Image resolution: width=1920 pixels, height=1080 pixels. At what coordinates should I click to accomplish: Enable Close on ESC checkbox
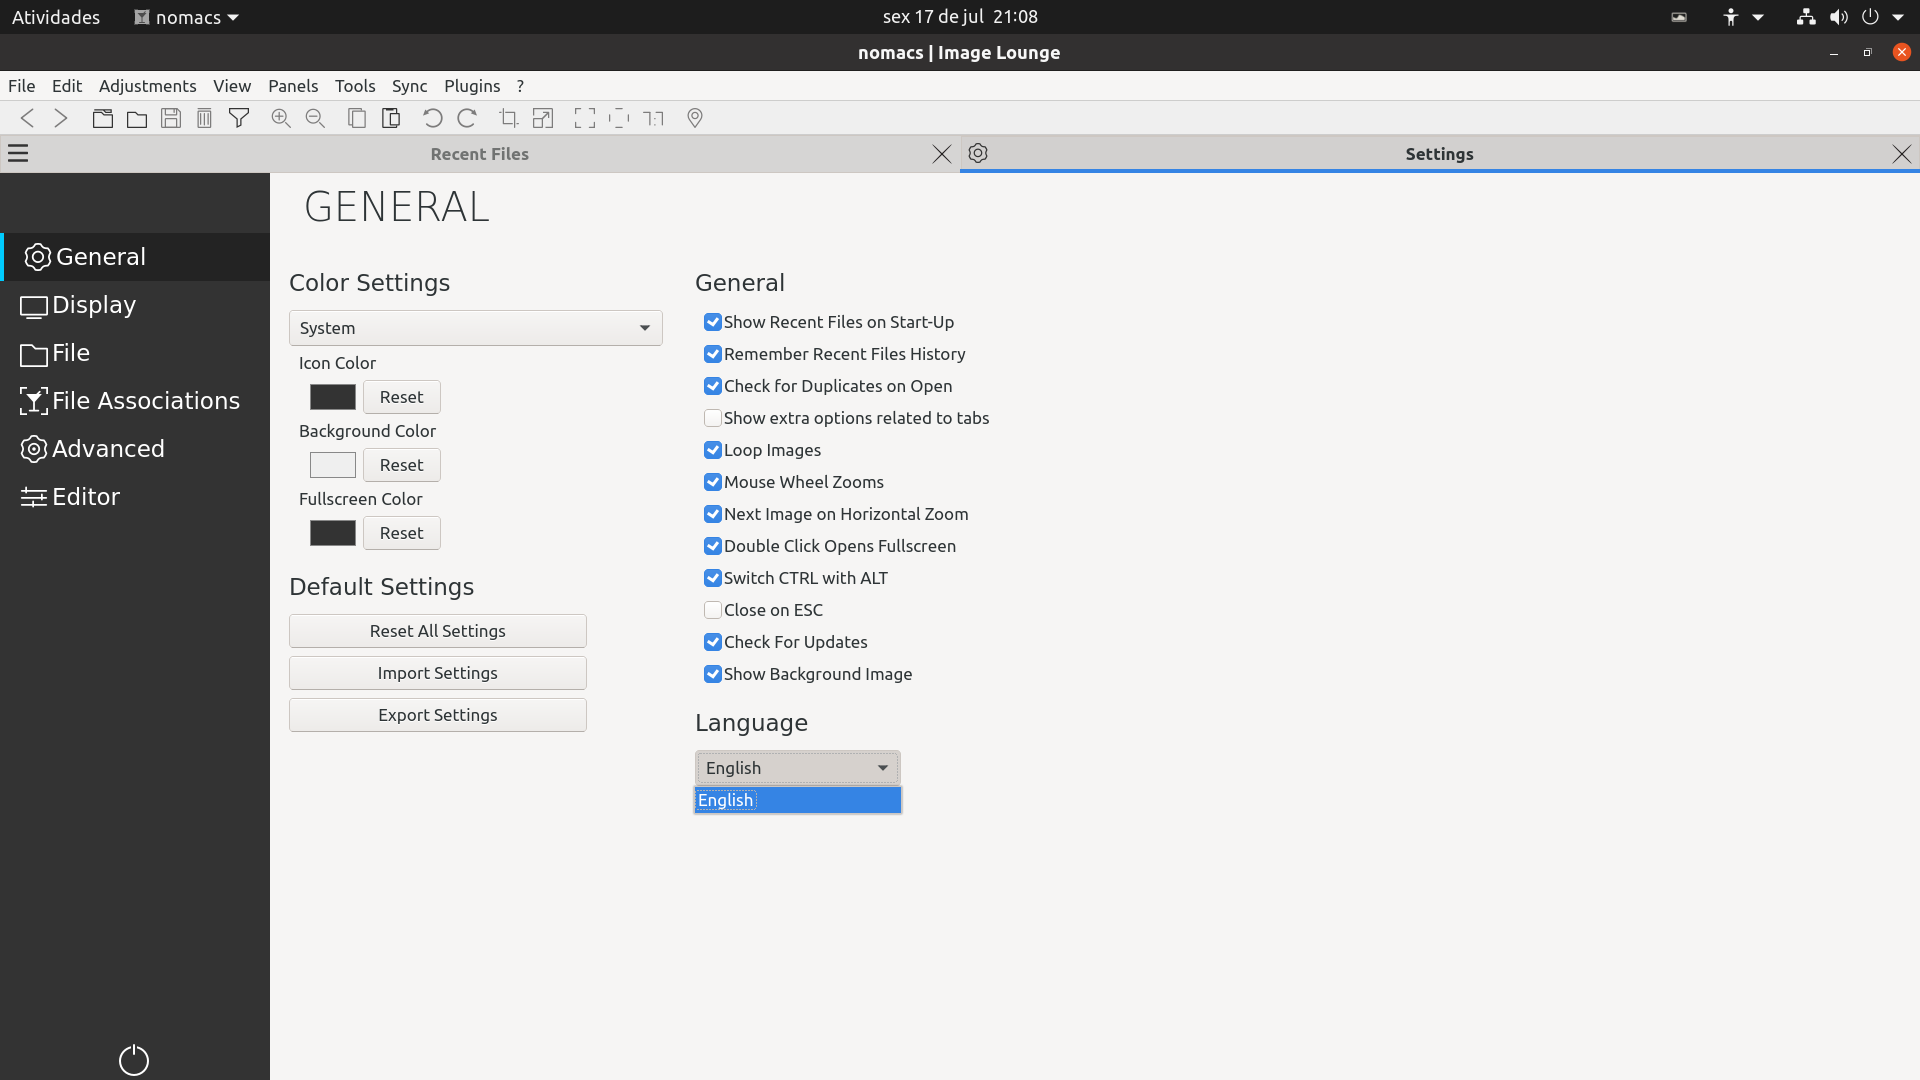(x=713, y=610)
